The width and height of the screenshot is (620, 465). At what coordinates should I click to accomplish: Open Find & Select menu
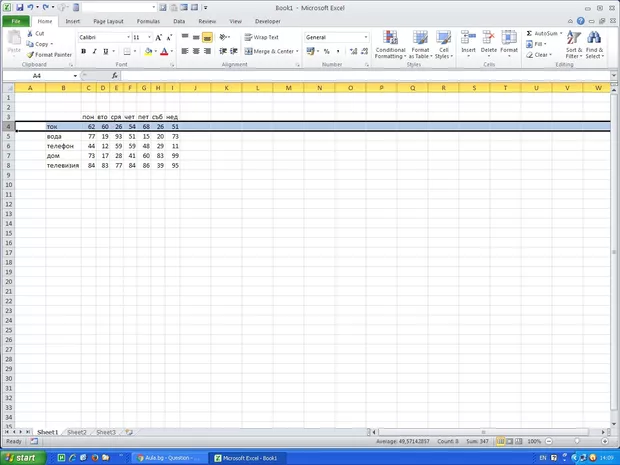tap(594, 44)
